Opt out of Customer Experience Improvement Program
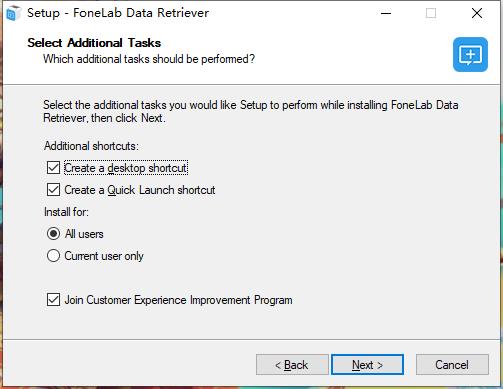Viewport: 503px width, 389px height. (x=53, y=300)
